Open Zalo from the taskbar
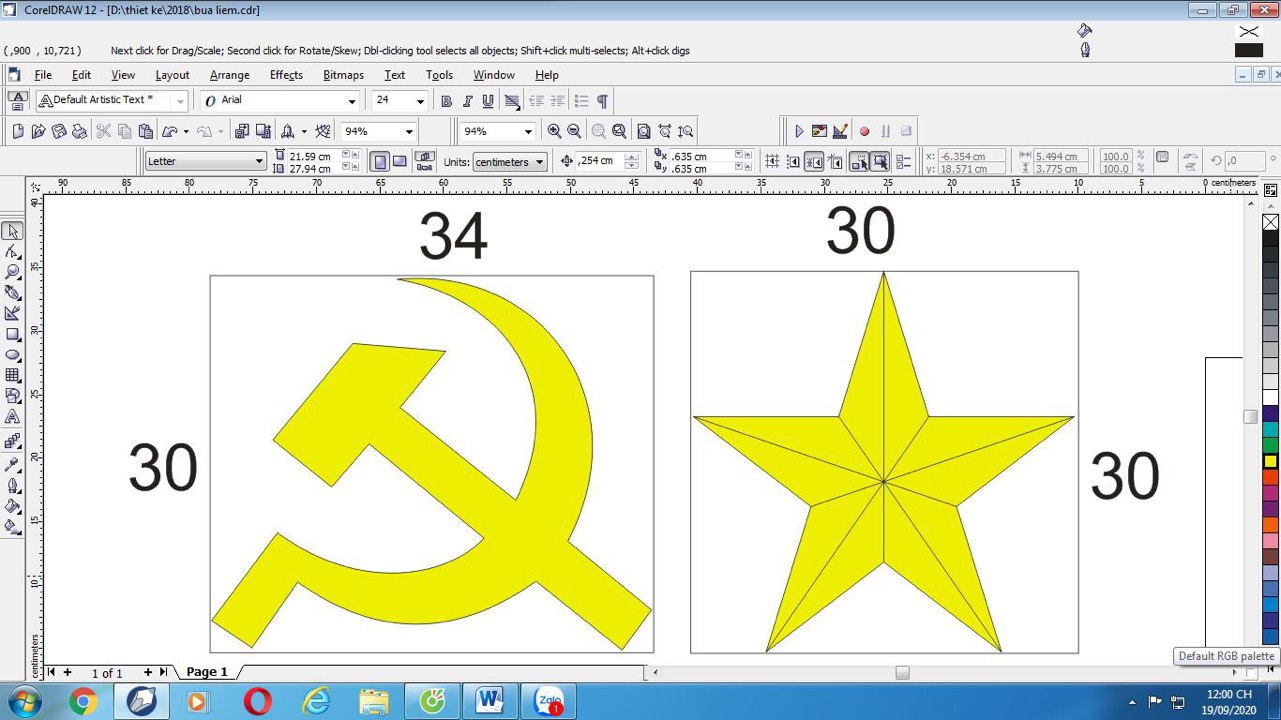This screenshot has height=720, width=1281. click(548, 702)
